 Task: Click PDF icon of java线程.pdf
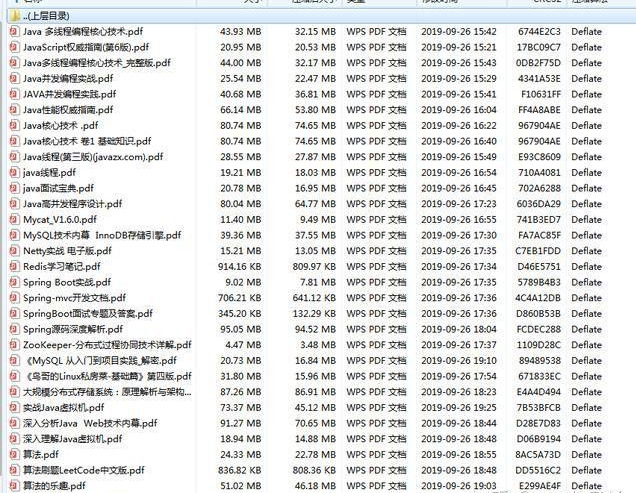point(14,172)
